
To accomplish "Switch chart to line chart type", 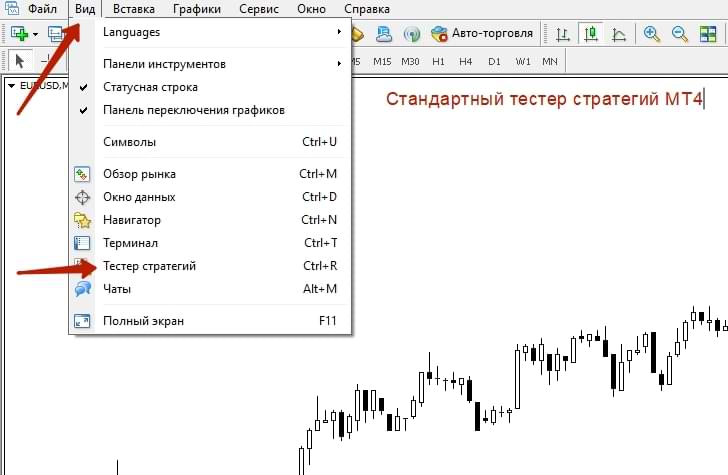I will [x=619, y=34].
